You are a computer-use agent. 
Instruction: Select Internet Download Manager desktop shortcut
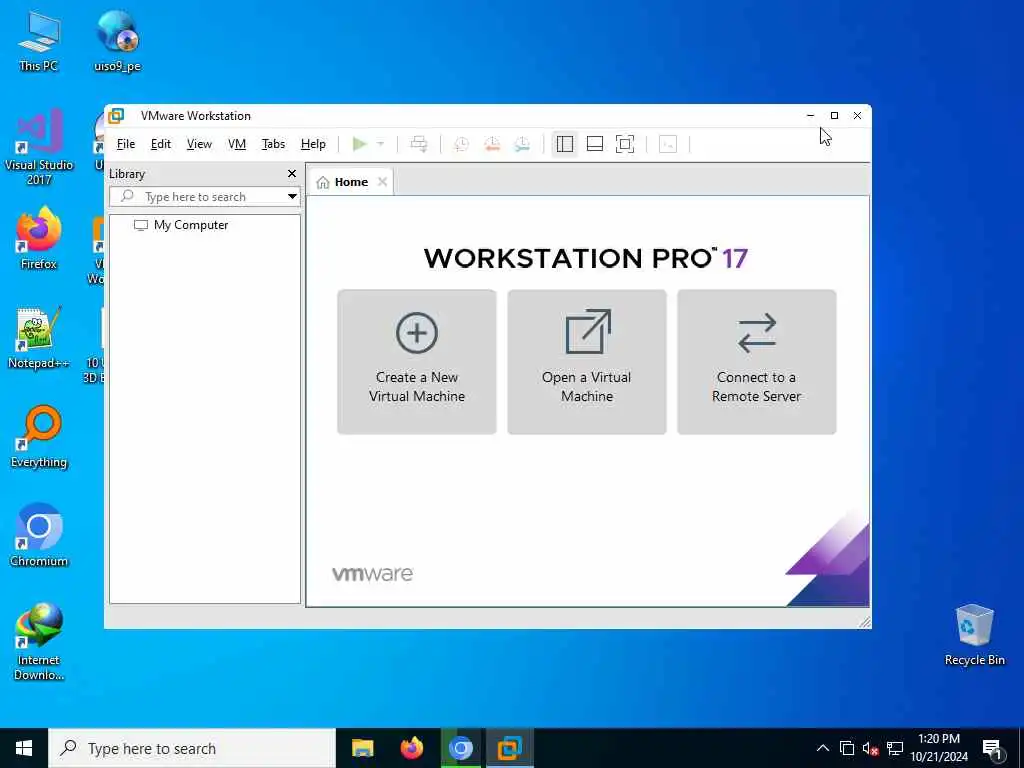[x=39, y=641]
